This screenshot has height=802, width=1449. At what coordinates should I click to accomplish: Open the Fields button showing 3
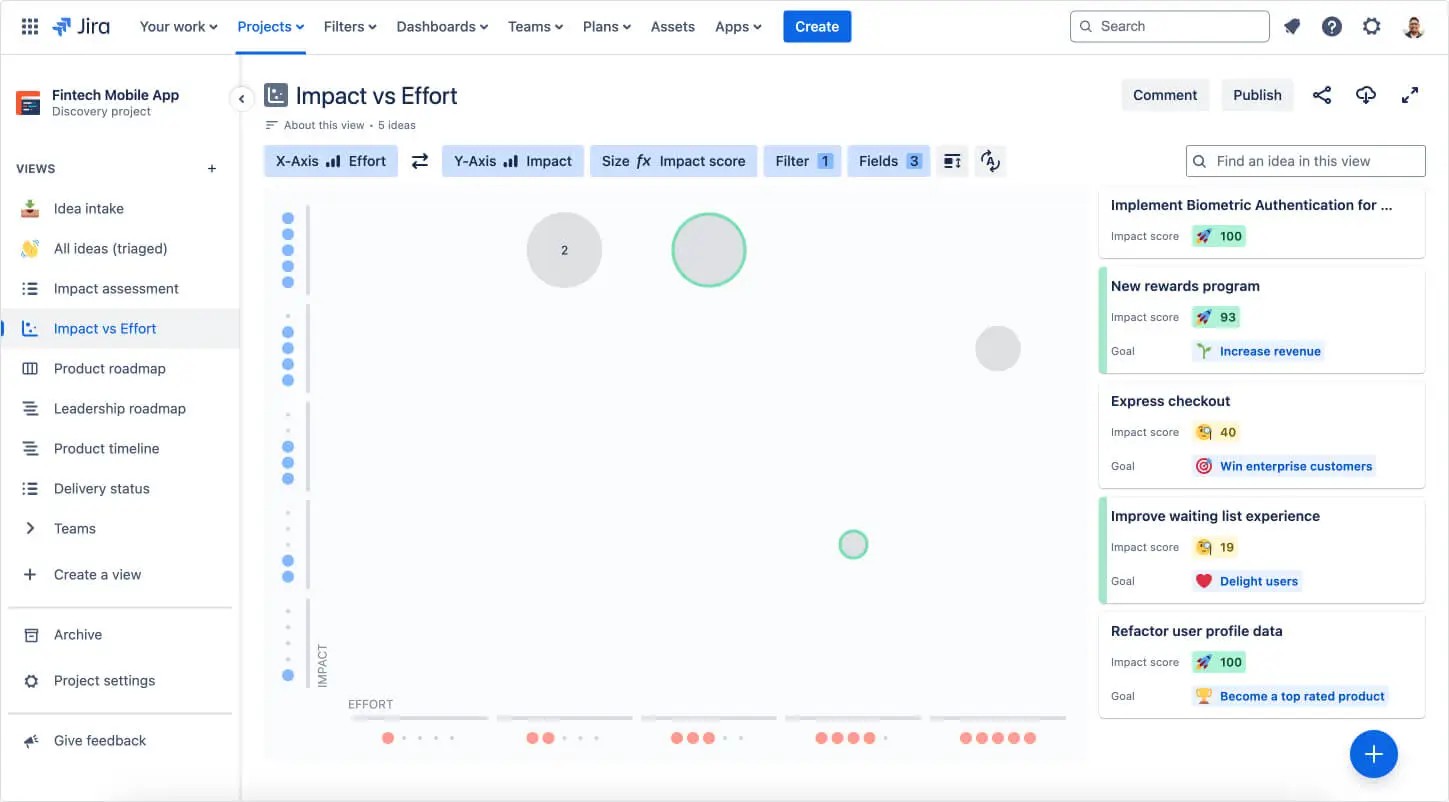[x=889, y=161]
